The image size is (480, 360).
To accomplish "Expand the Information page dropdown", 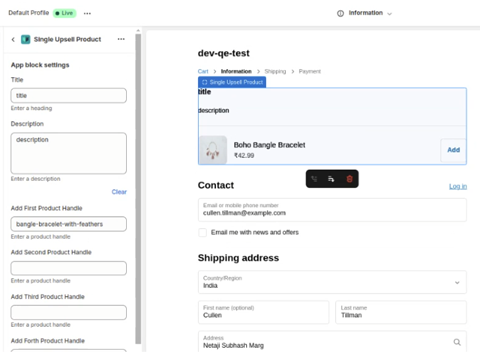I will coord(389,14).
